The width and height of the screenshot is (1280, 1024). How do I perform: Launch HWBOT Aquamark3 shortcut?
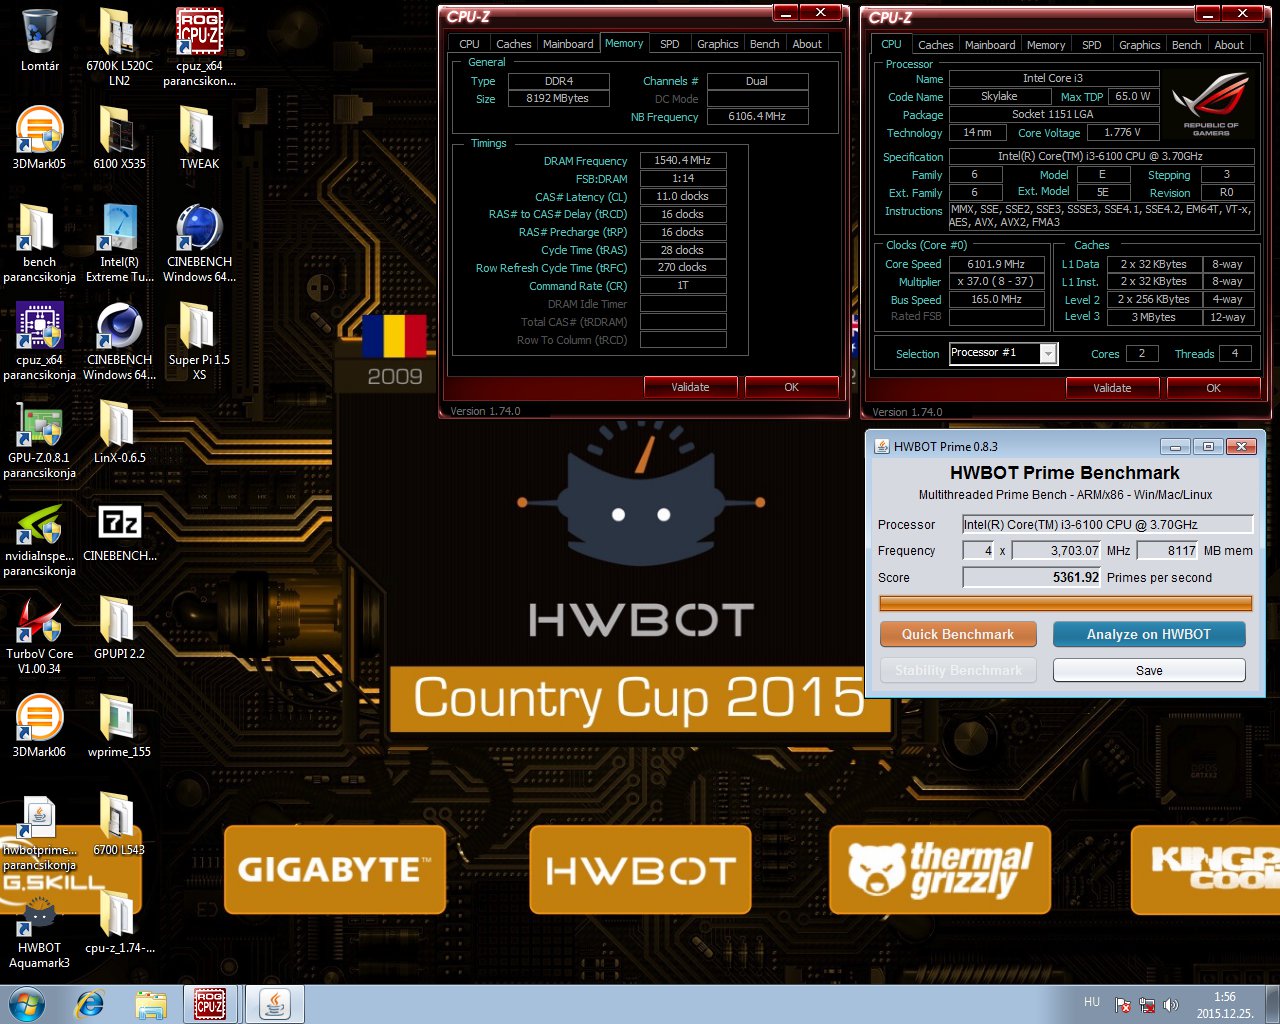[x=40, y=933]
